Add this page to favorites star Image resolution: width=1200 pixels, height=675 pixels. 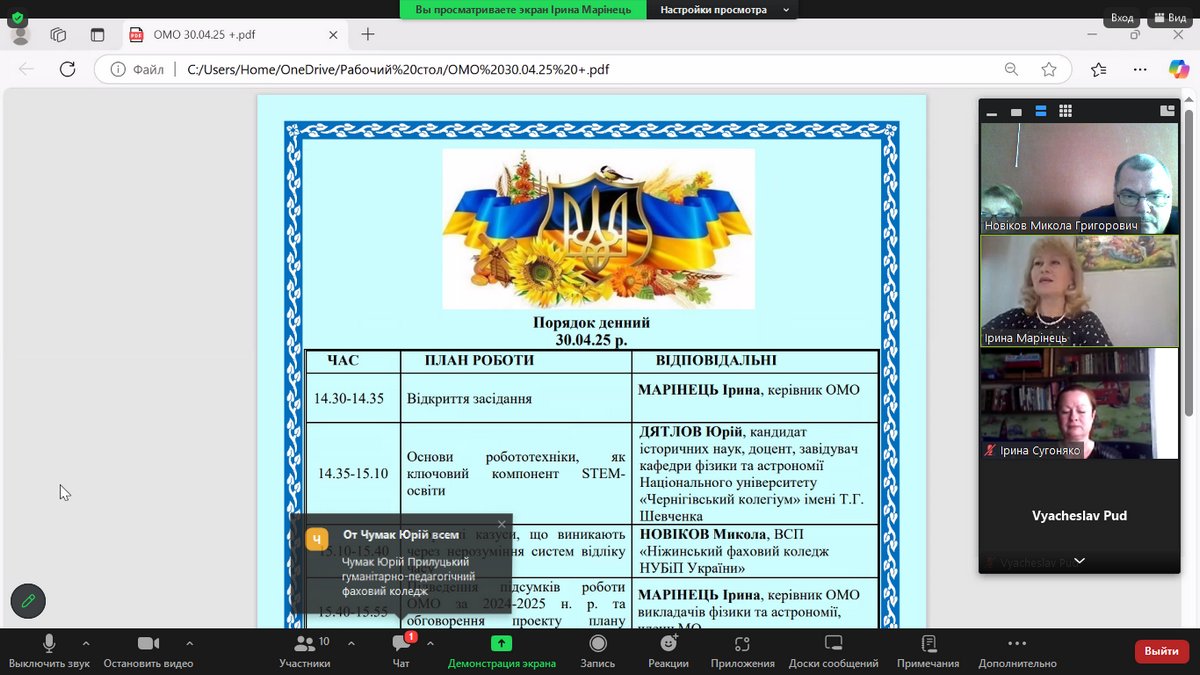[x=1049, y=70]
